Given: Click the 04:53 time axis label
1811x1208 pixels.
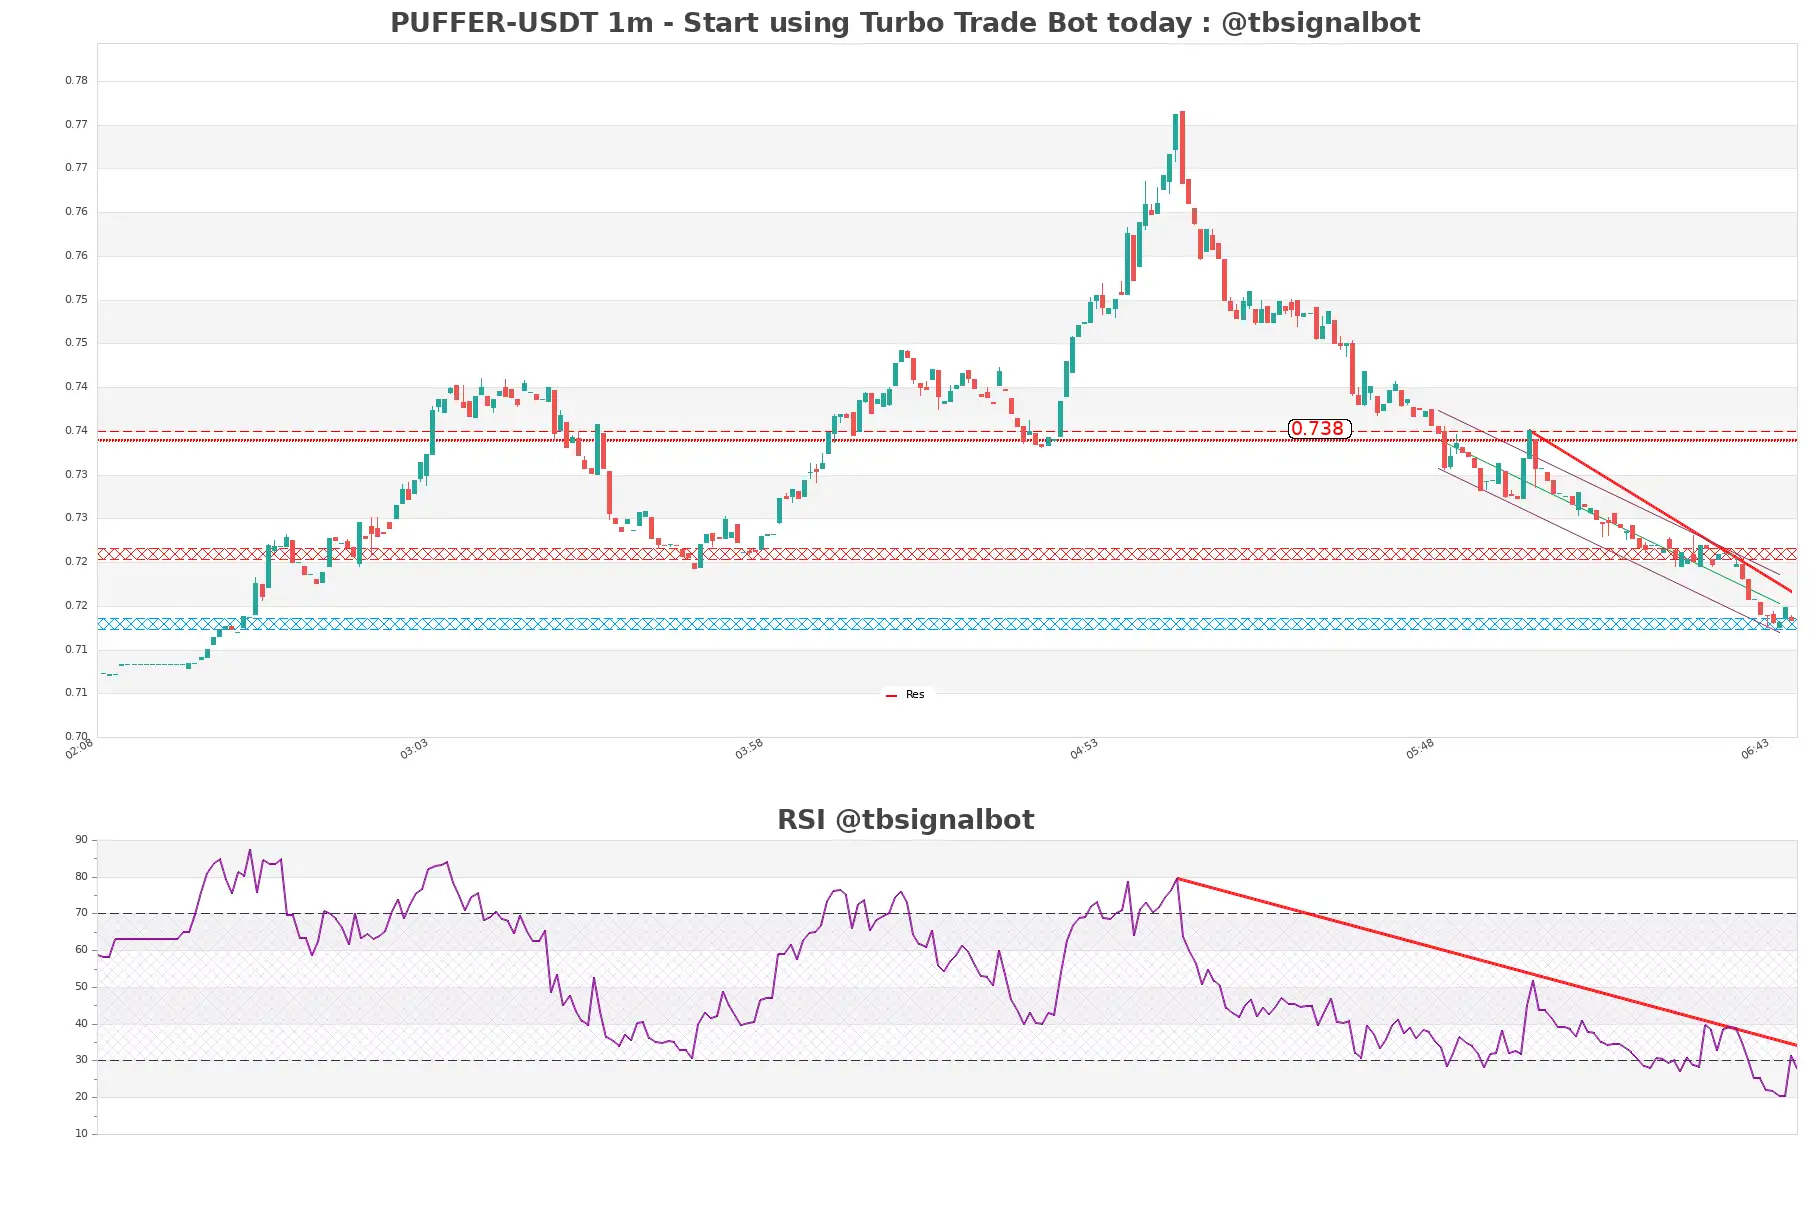Looking at the screenshot, I should tap(1084, 749).
